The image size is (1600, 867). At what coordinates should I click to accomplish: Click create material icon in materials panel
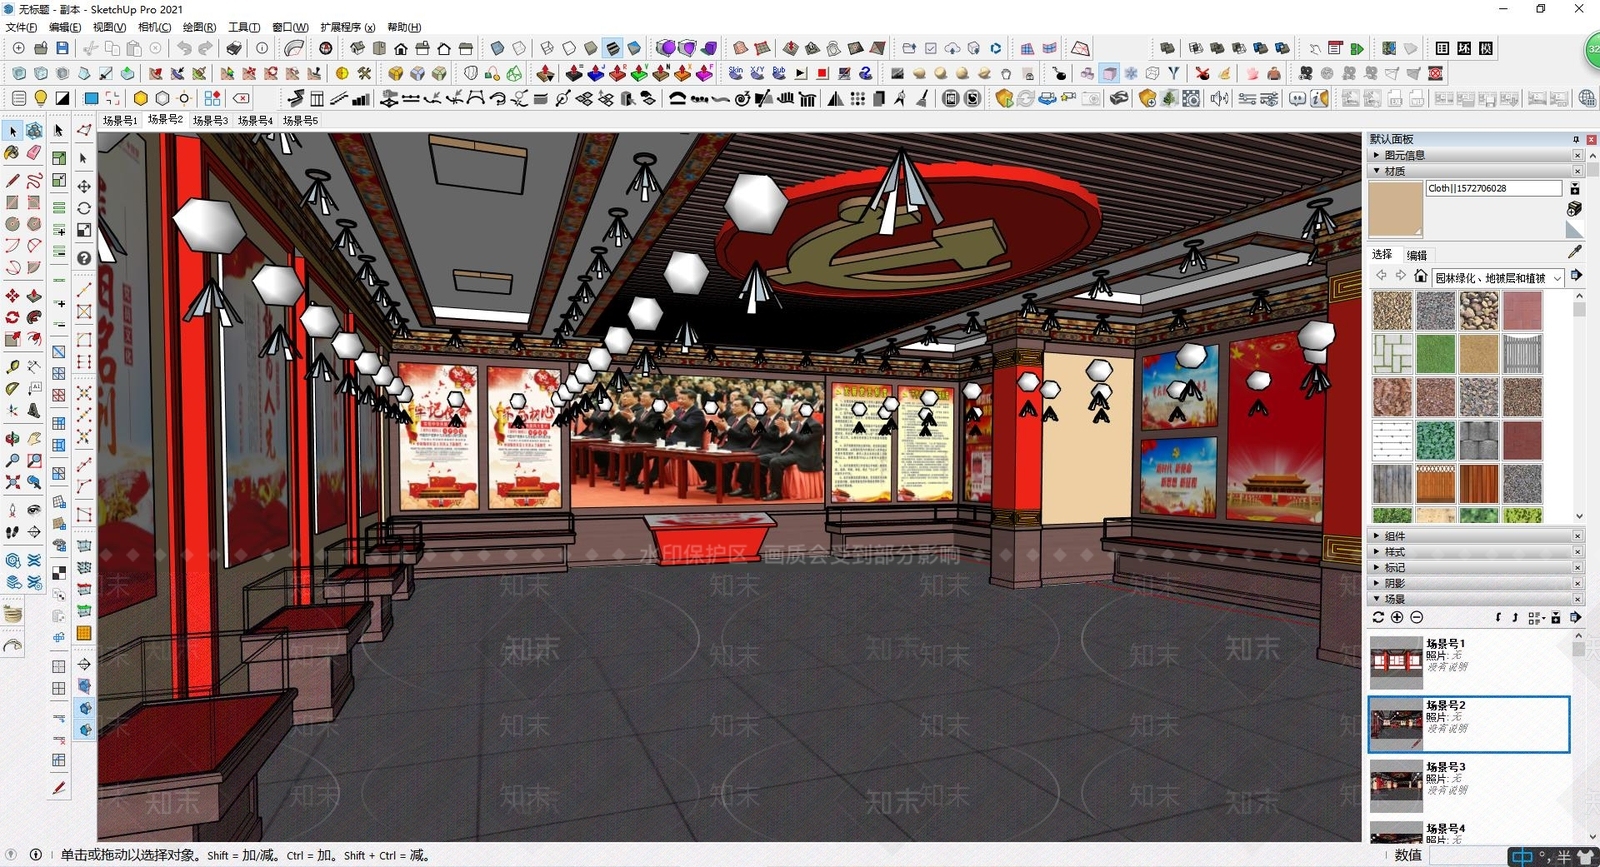pos(1574,208)
